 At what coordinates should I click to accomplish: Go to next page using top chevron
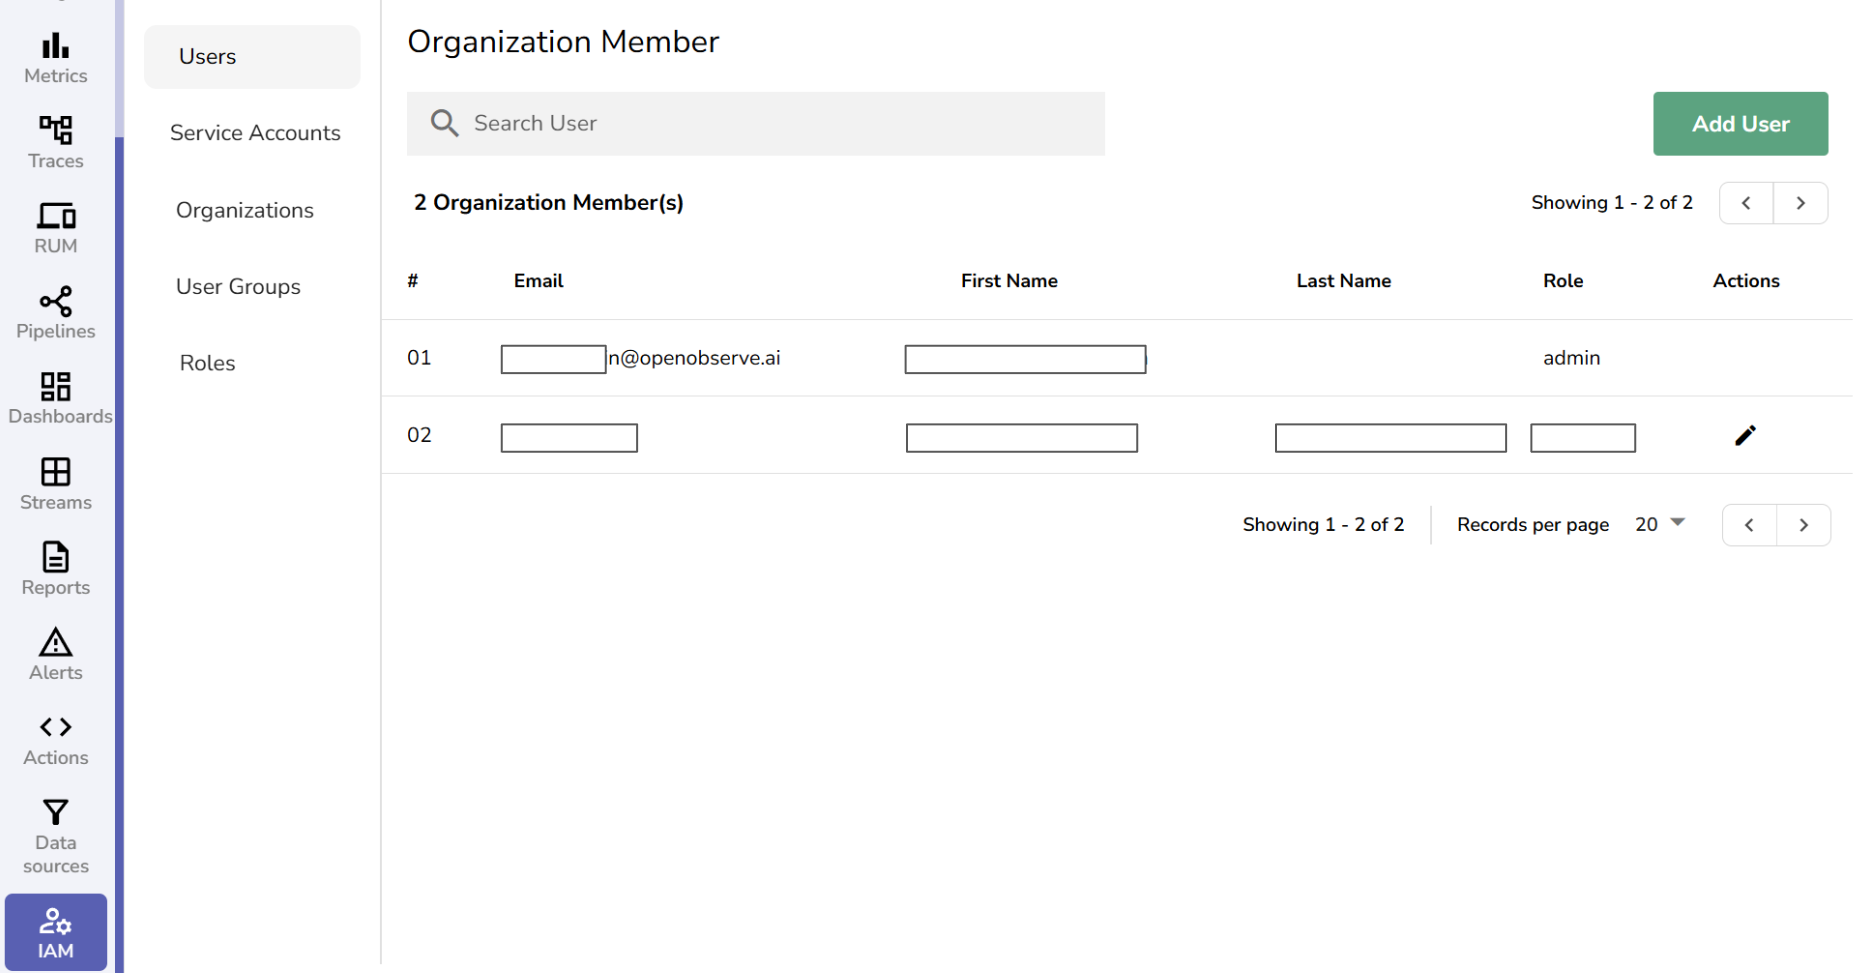pos(1800,203)
